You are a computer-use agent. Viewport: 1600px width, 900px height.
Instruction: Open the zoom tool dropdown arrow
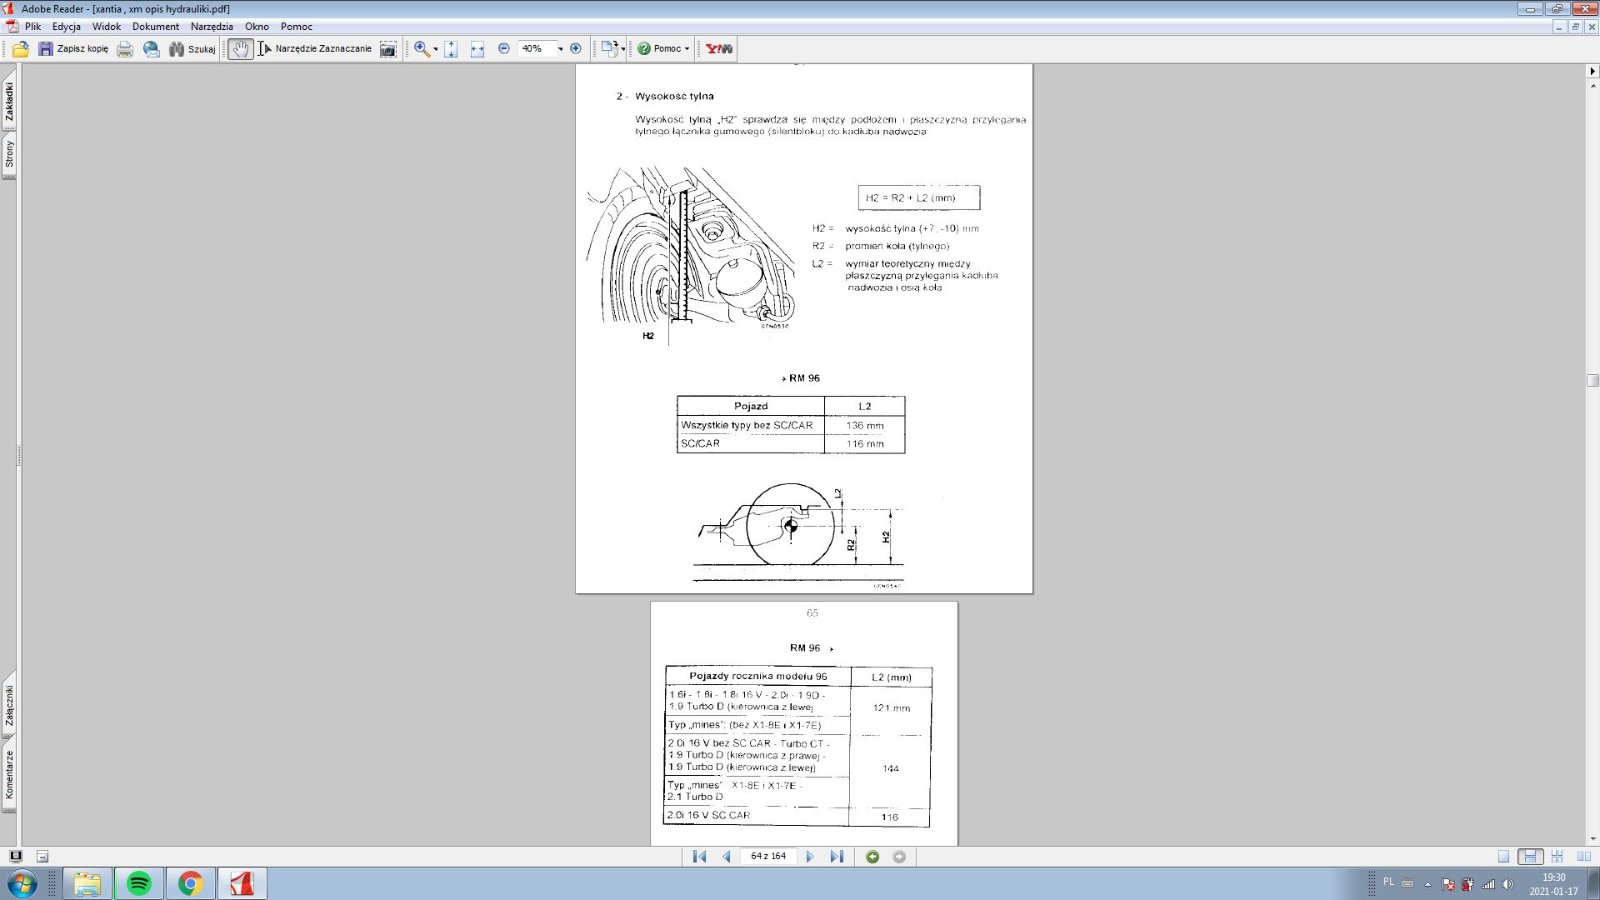[x=436, y=49]
